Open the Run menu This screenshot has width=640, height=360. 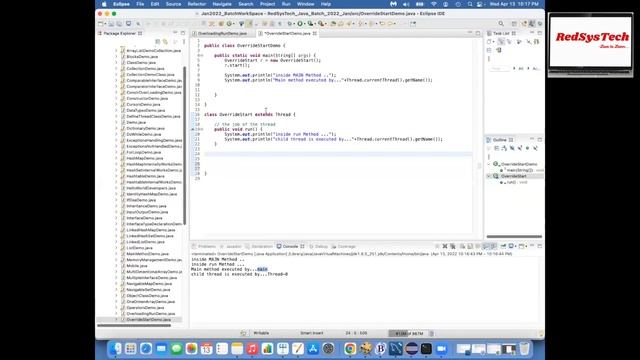pos(286,4)
